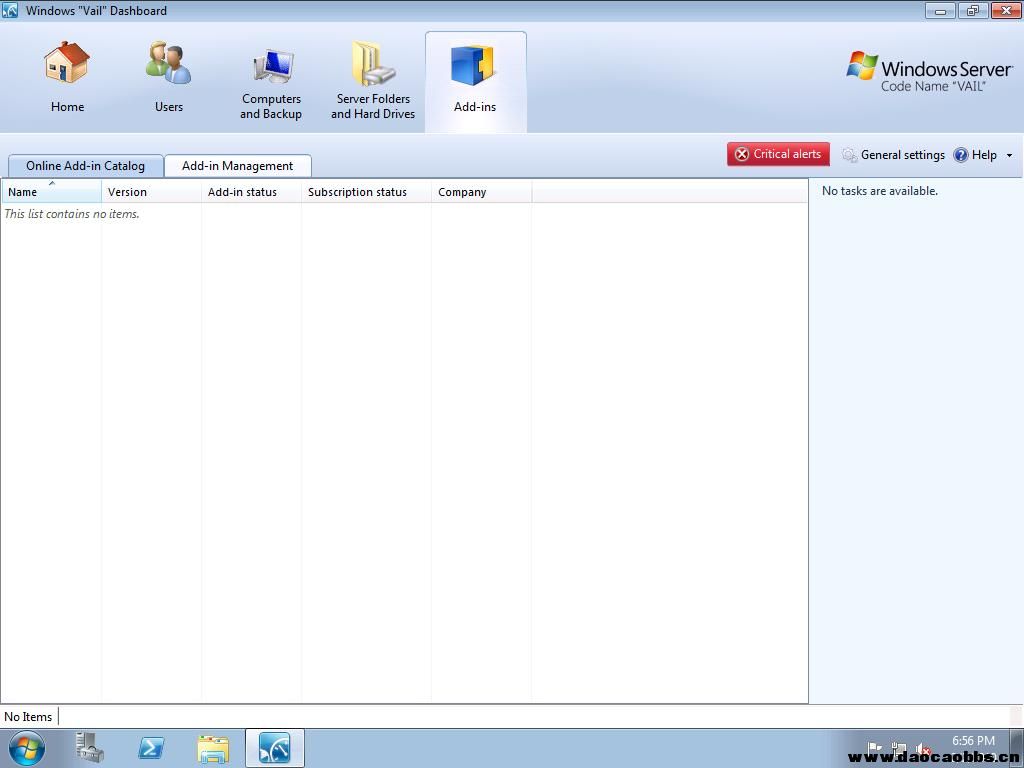
Task: Click the General settings gear icon
Action: click(850, 155)
